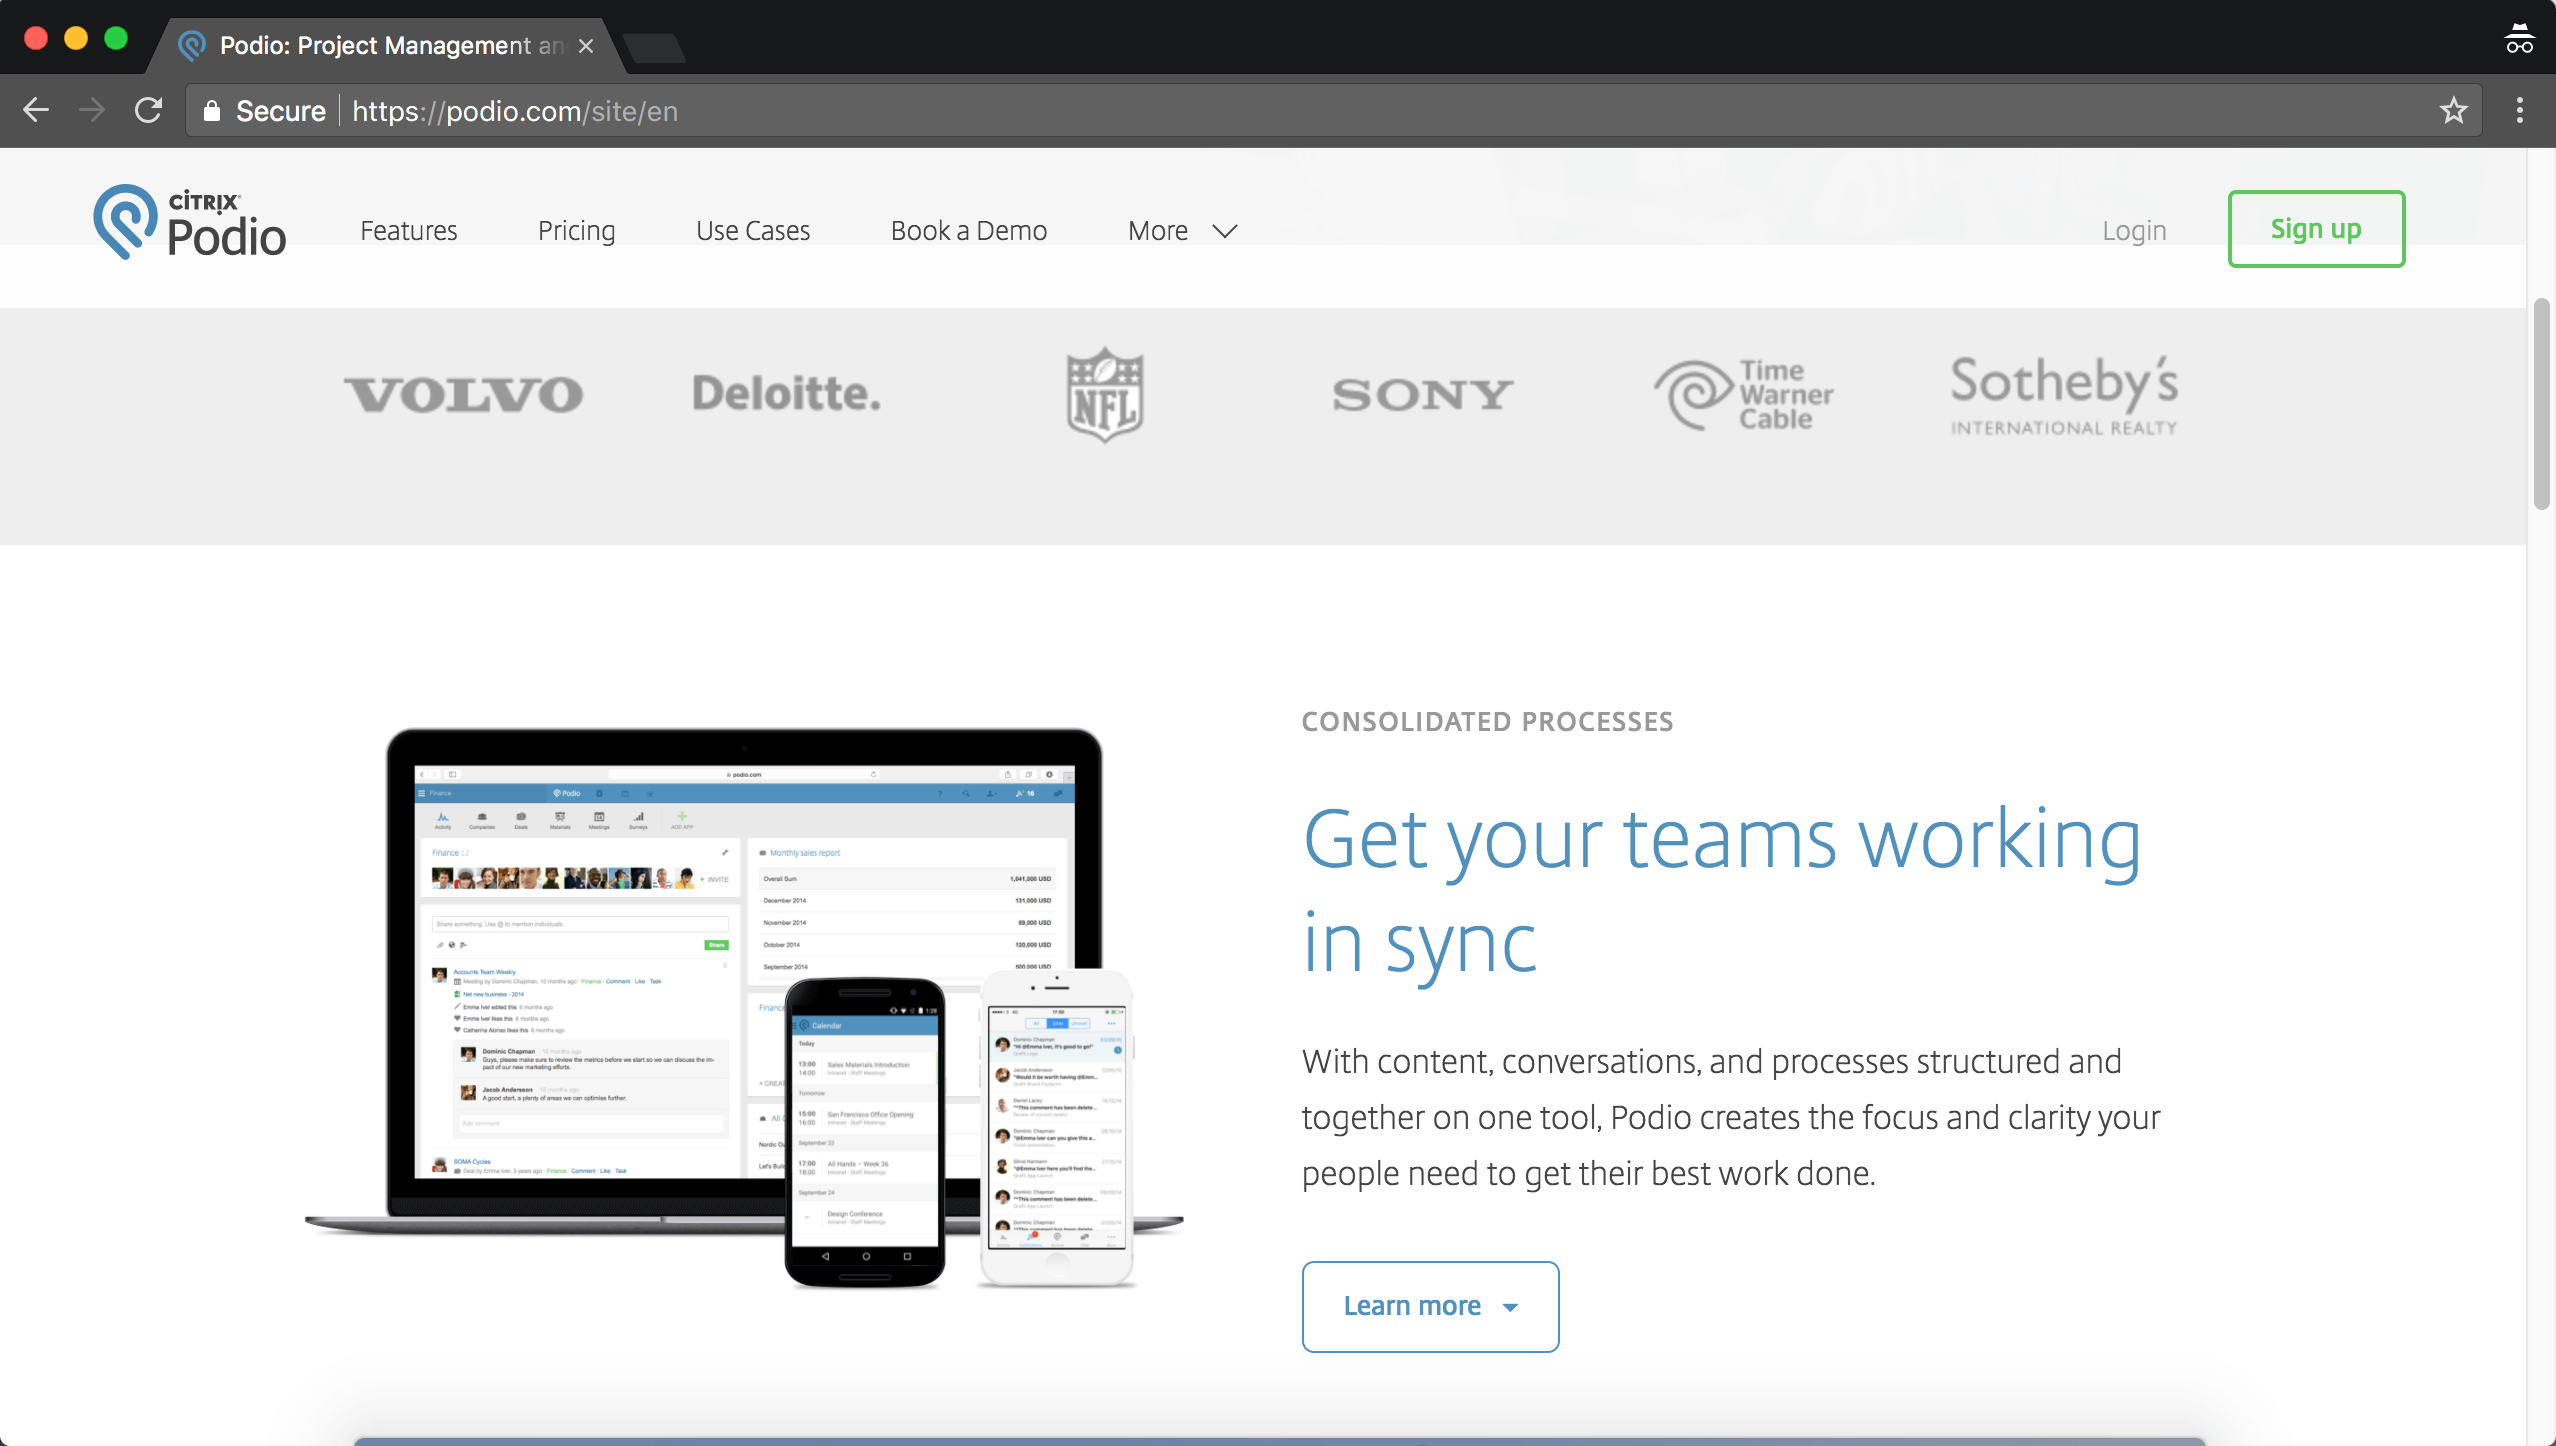Image resolution: width=2556 pixels, height=1446 pixels.
Task: Click the browser back arrow
Action: 36,110
